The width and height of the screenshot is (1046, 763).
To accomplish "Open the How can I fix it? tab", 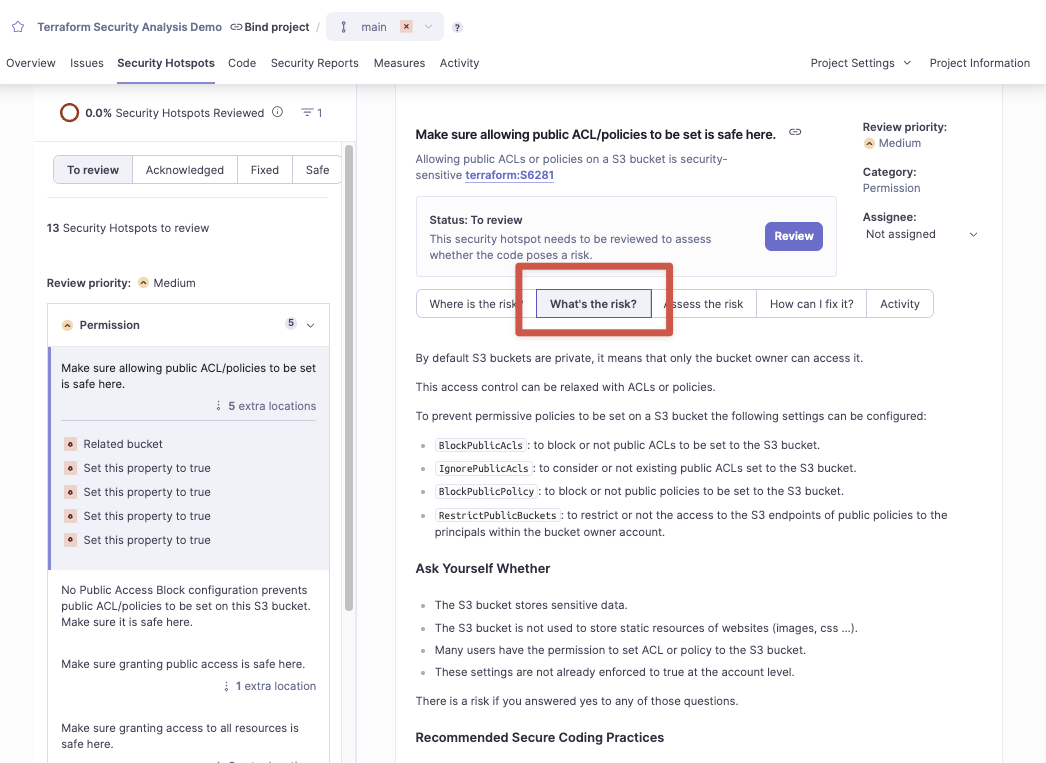I will (811, 304).
